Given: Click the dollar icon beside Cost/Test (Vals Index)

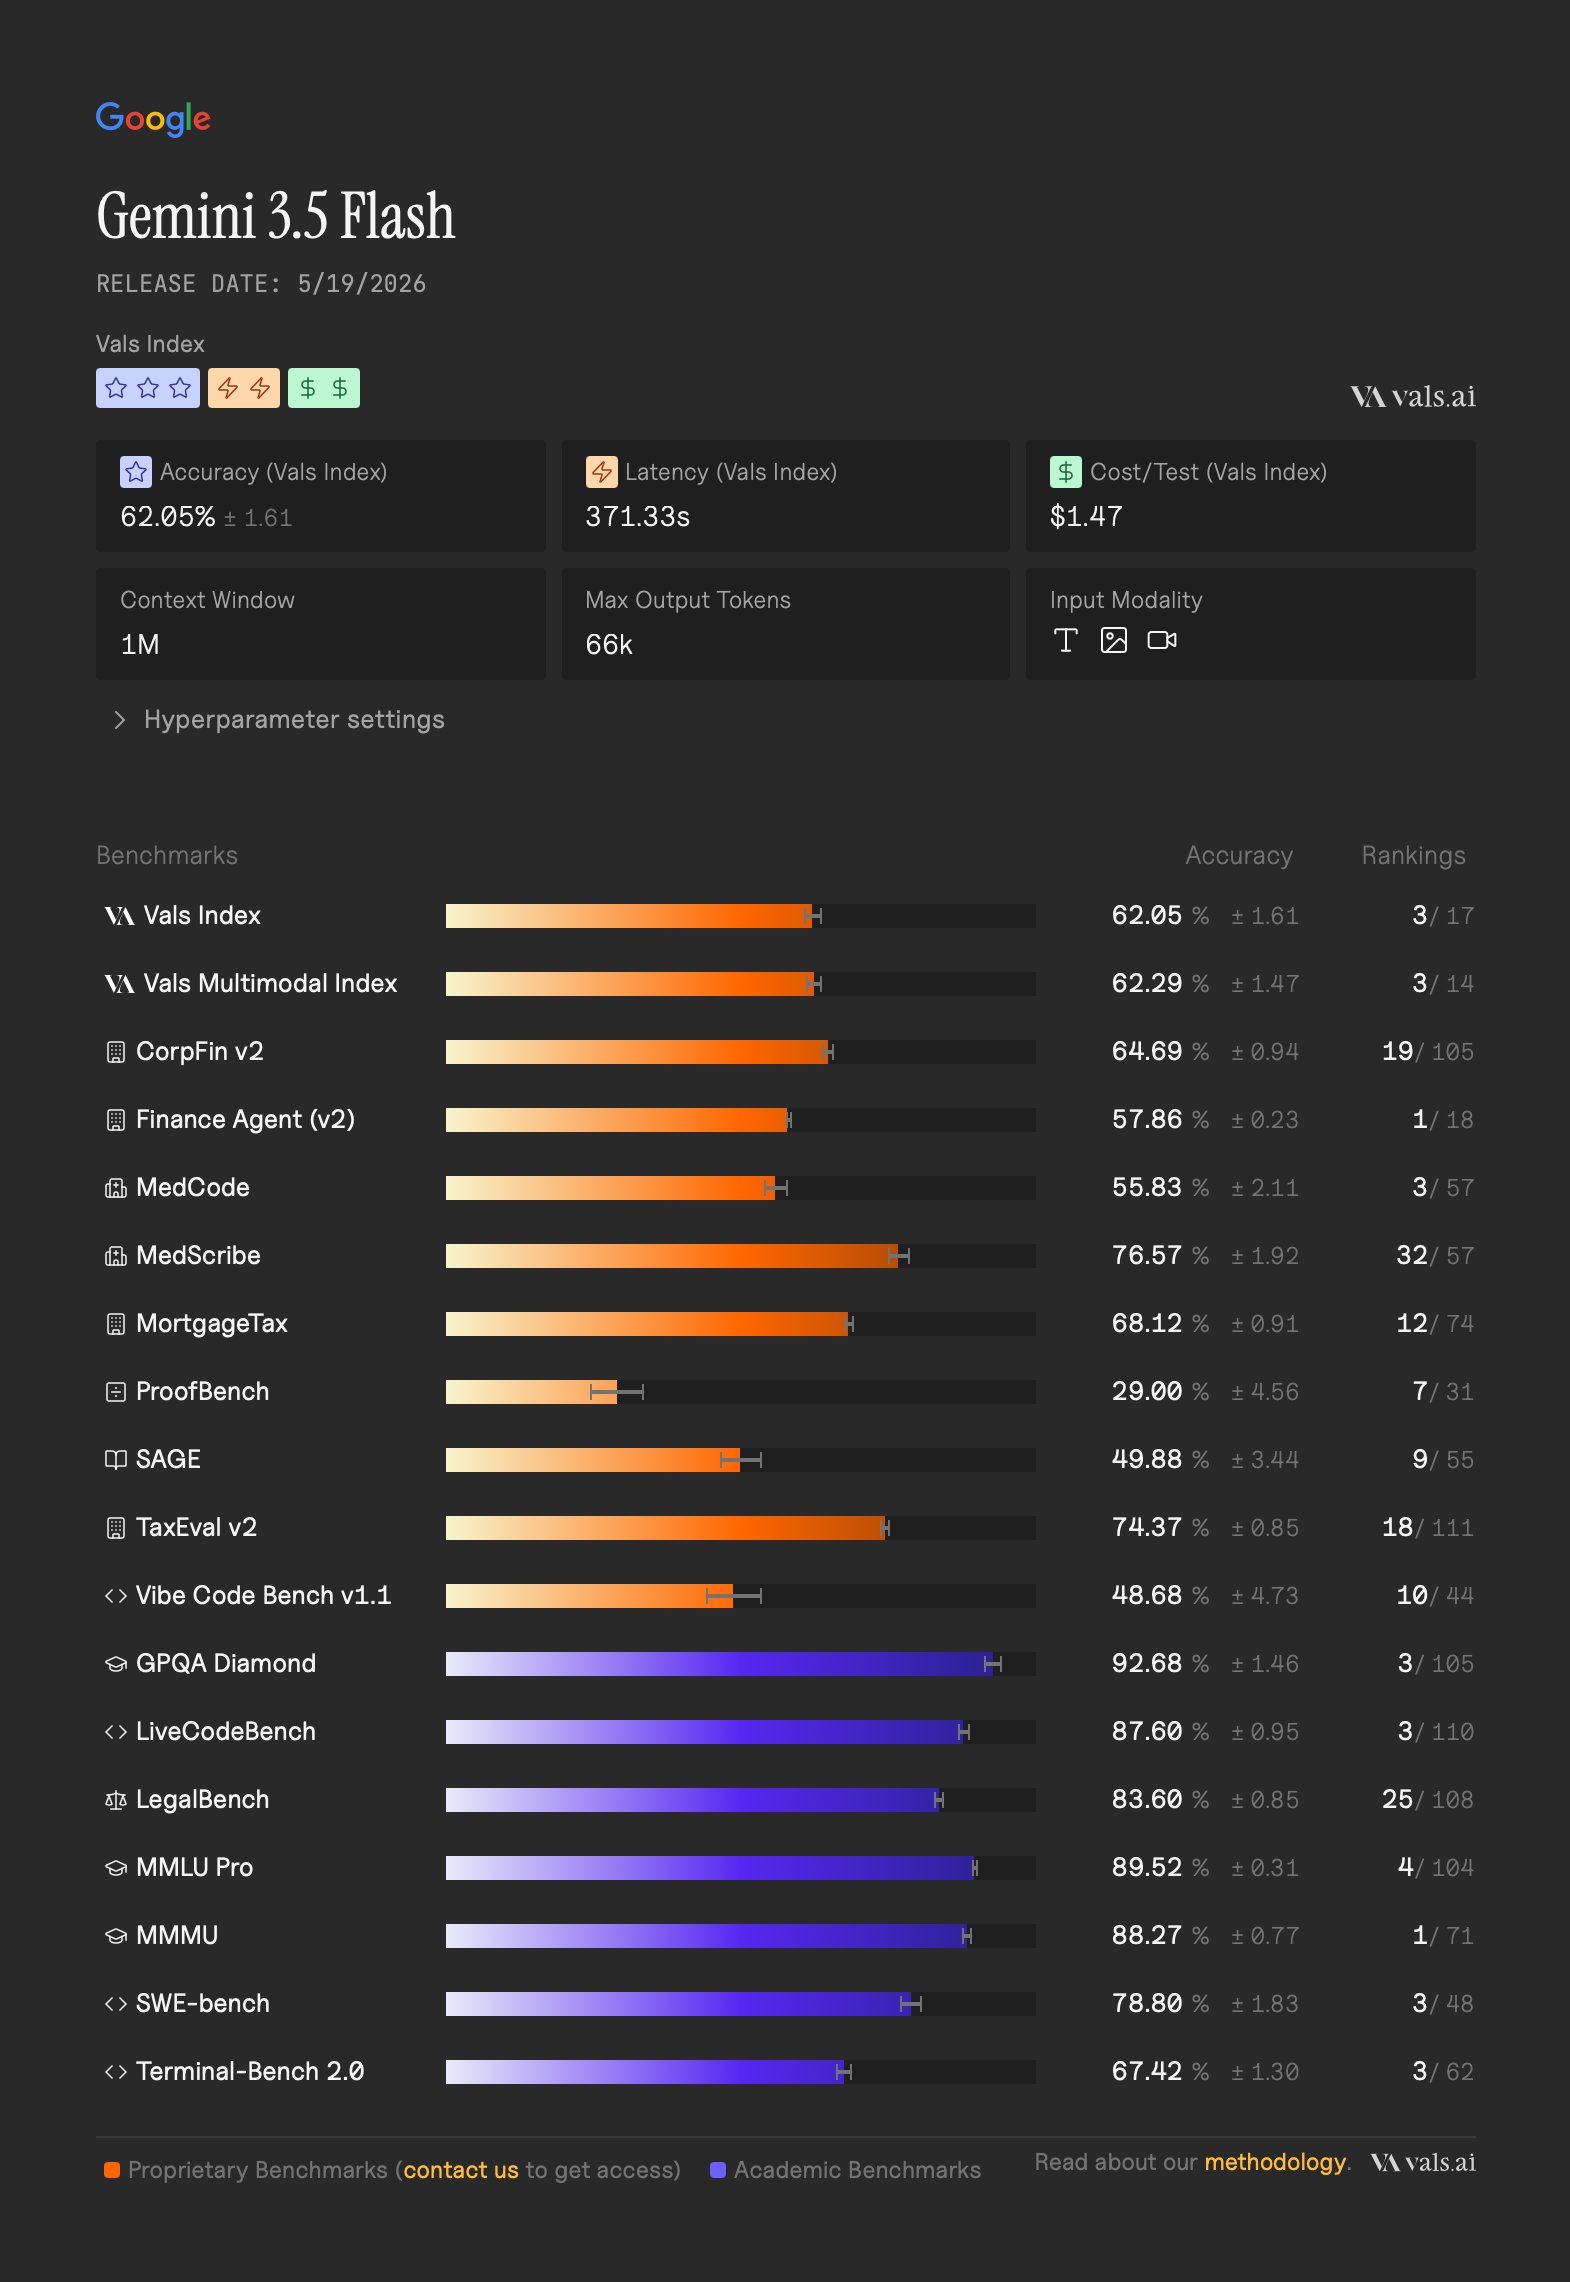Looking at the screenshot, I should pyautogui.click(x=1066, y=472).
